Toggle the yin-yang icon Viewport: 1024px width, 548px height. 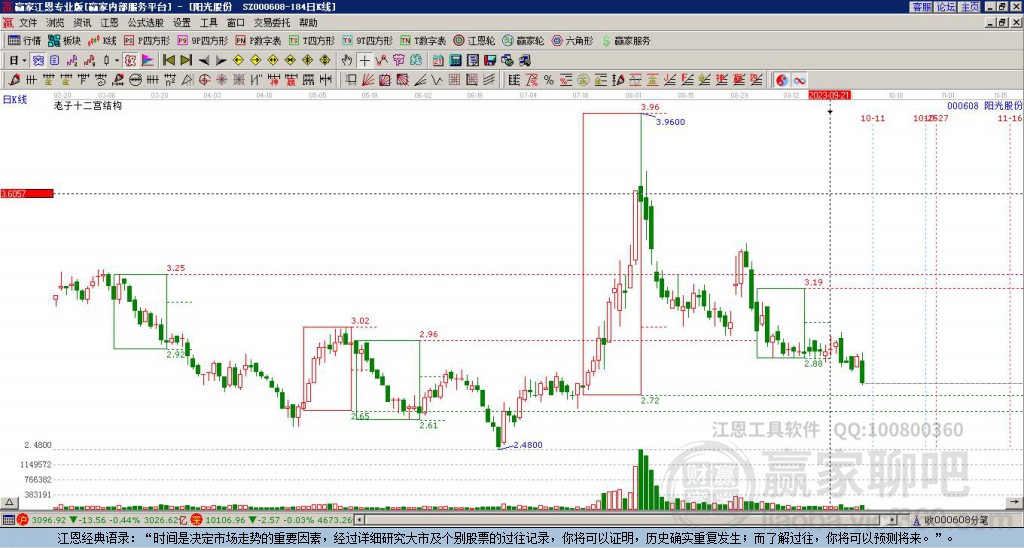782,80
